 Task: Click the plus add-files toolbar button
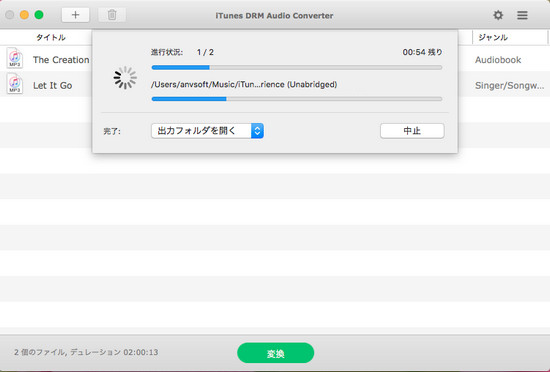coord(75,15)
